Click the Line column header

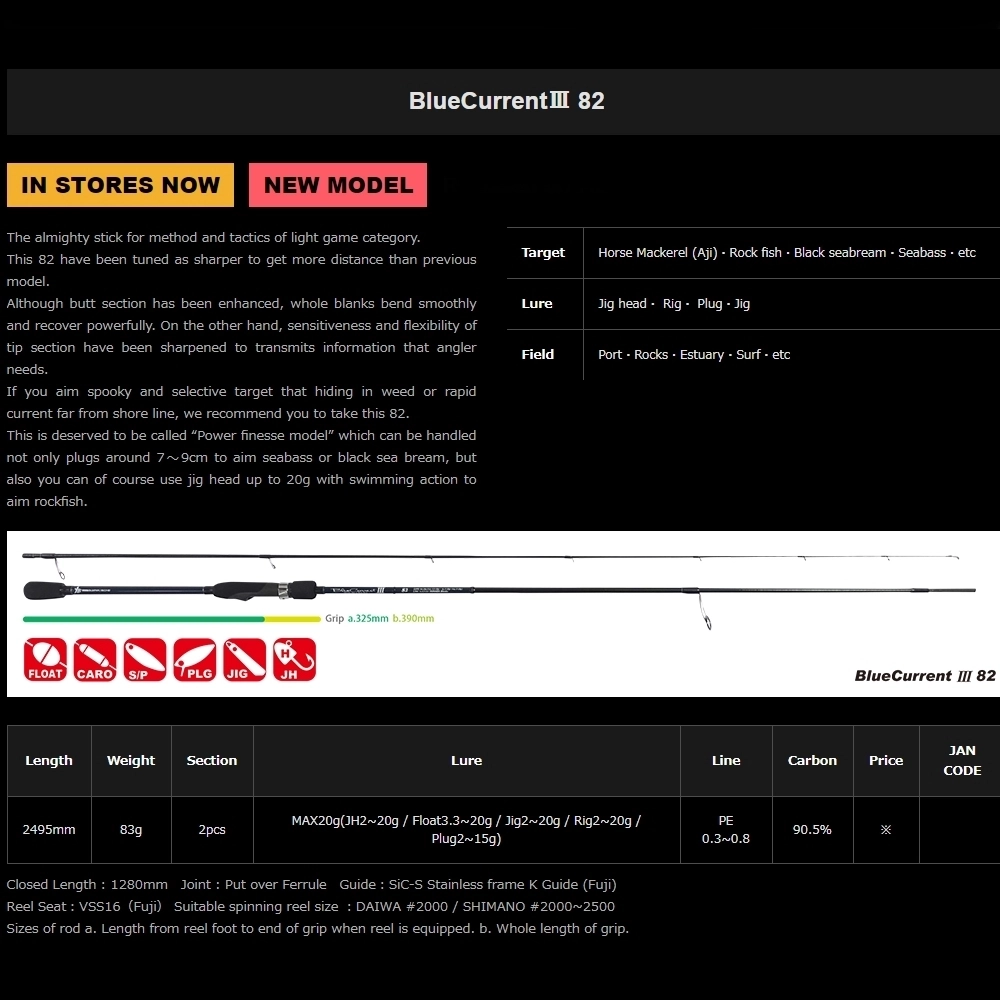point(726,760)
